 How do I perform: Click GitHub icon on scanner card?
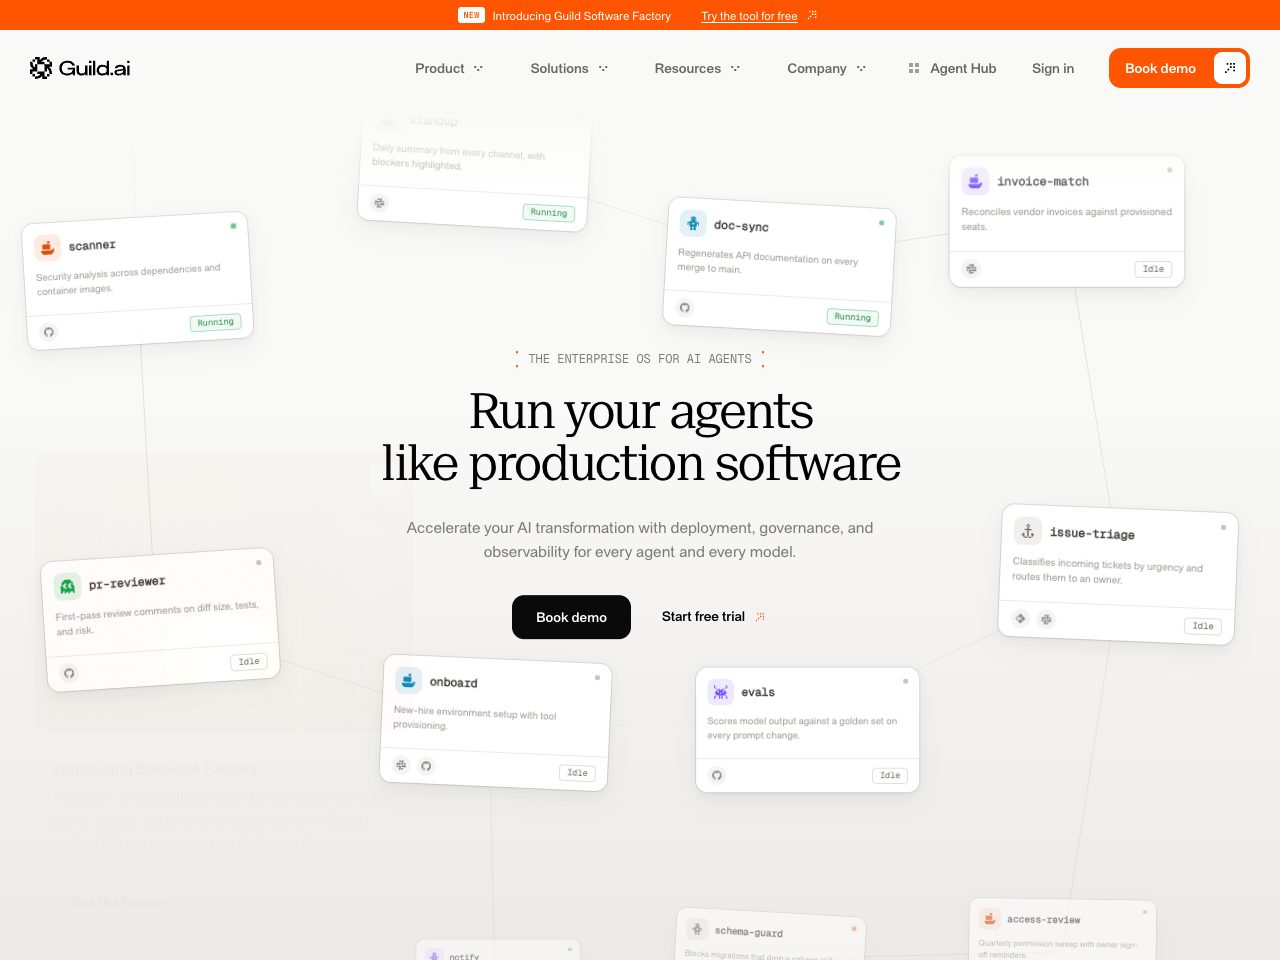pyautogui.click(x=49, y=332)
